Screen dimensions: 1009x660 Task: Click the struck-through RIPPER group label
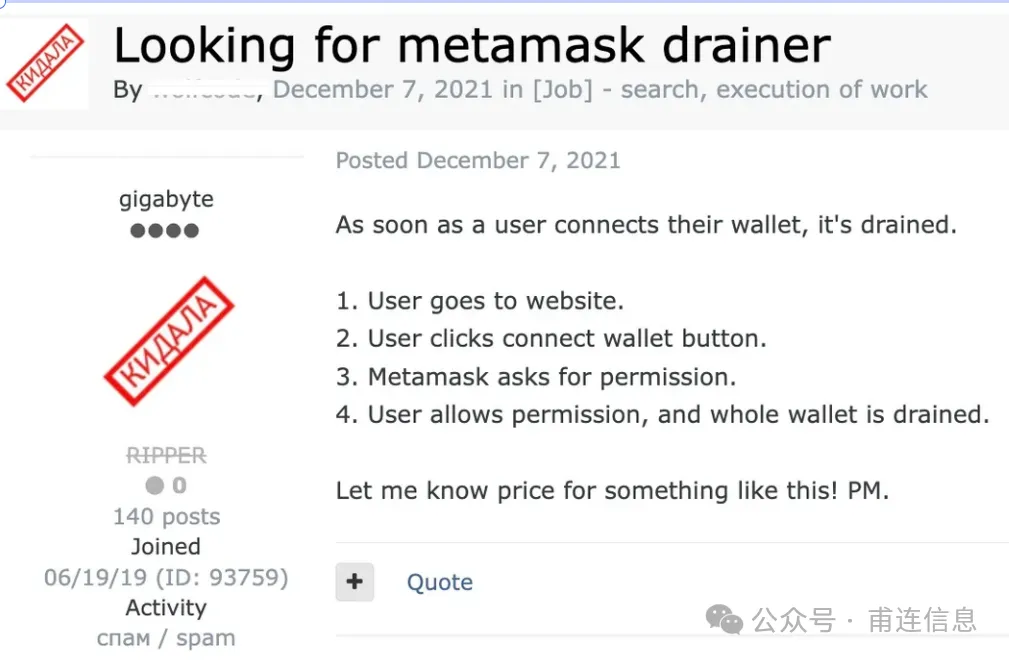(x=166, y=456)
